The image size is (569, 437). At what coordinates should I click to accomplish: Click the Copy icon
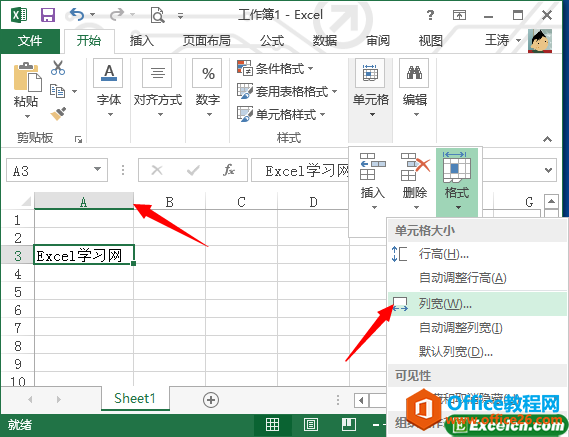[57, 91]
